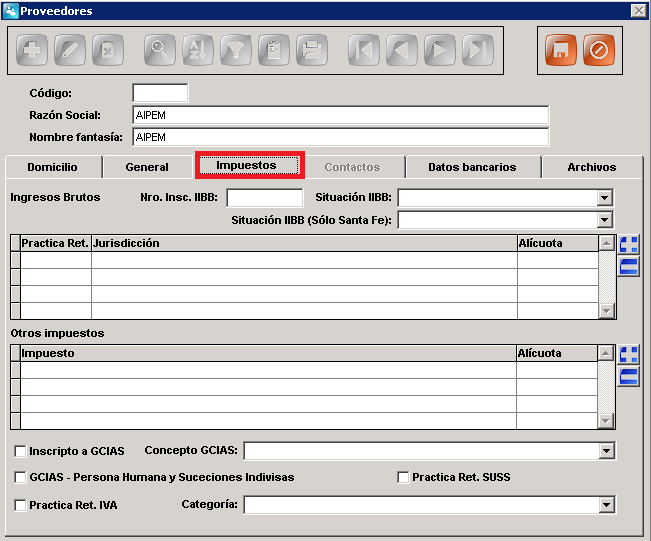Click the delete record document icon

tap(108, 50)
